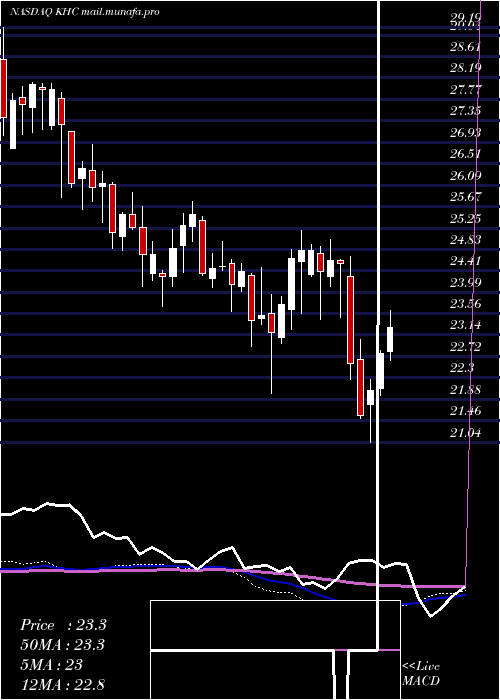Select the 50MA : 23.3 legend entry

coord(63,645)
